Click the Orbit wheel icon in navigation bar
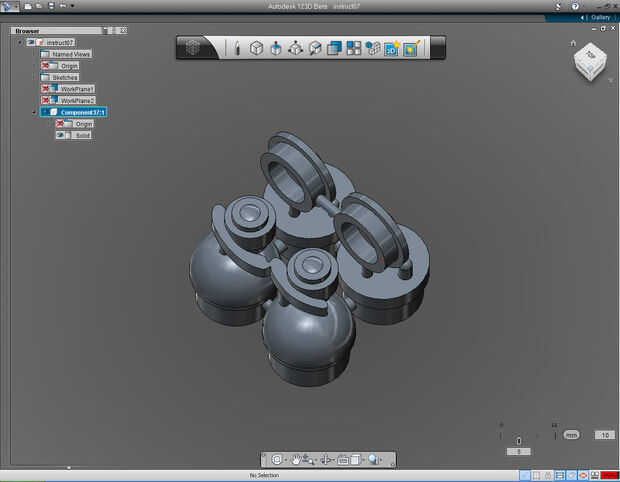The width and height of the screenshot is (620, 482). tap(277, 460)
